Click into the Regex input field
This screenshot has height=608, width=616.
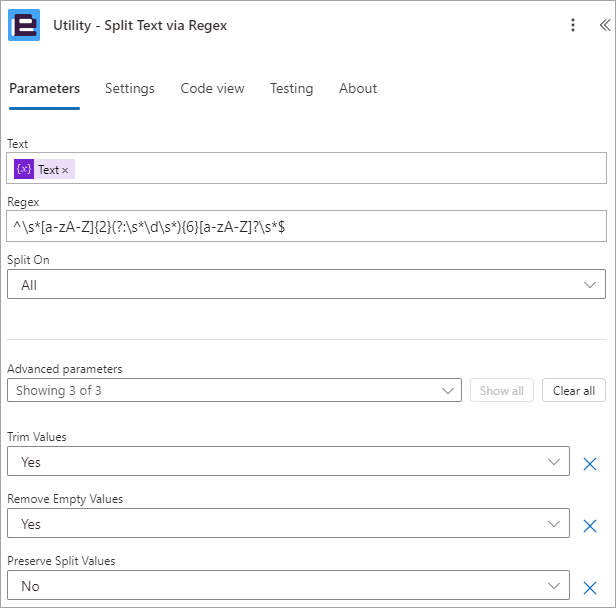tap(306, 226)
